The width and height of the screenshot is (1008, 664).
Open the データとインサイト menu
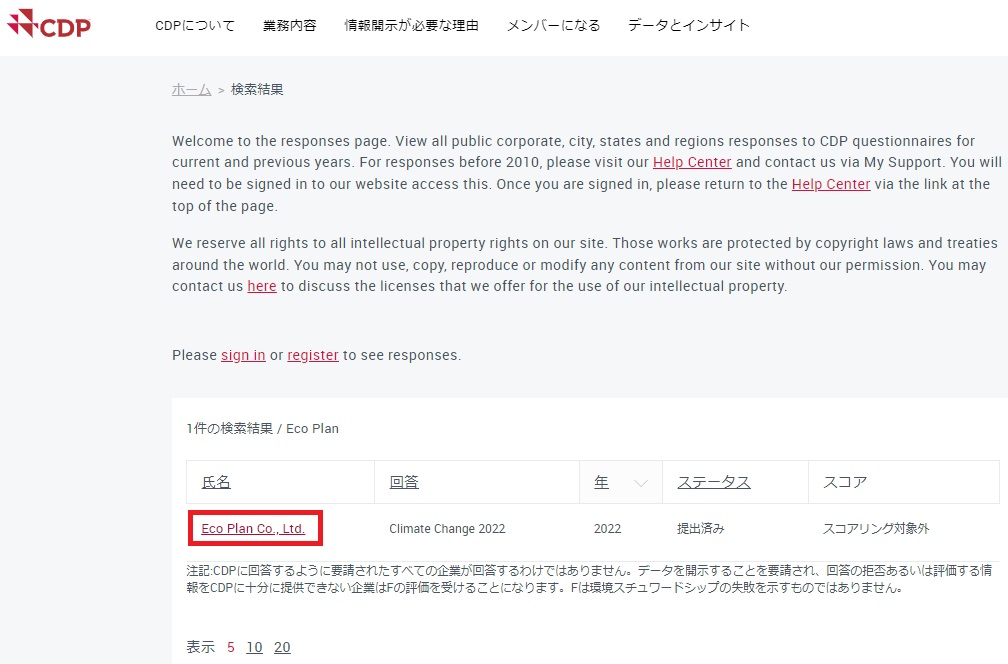(689, 25)
